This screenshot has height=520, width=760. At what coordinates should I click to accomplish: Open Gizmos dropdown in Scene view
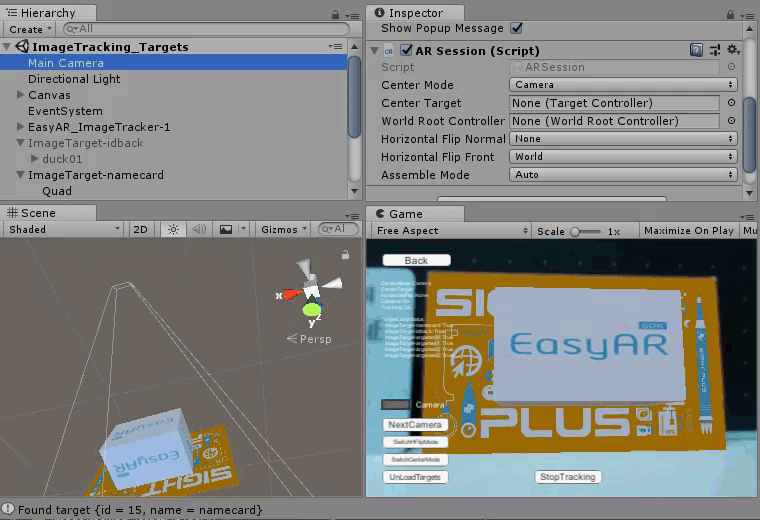pos(284,230)
